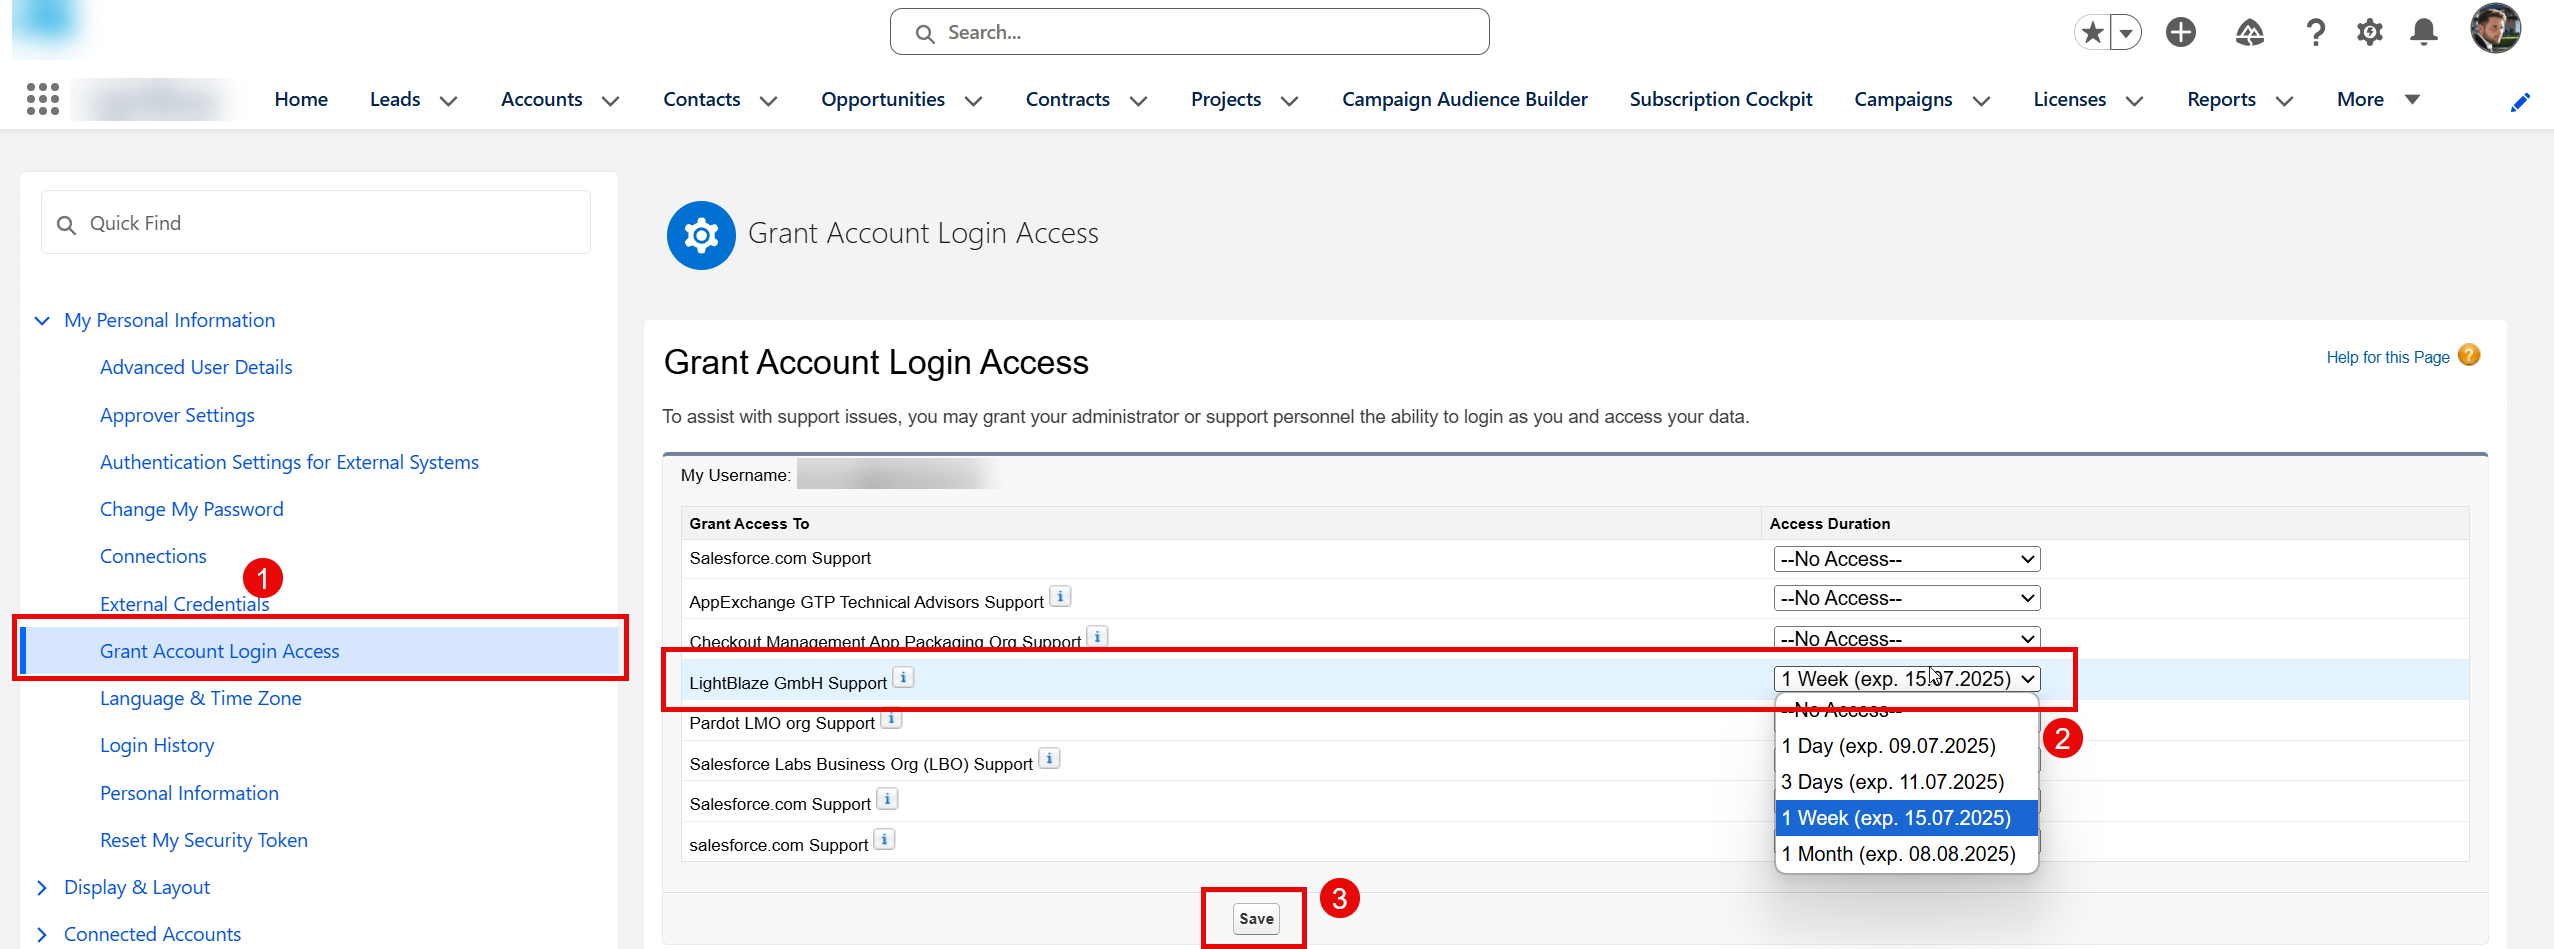The height and width of the screenshot is (949, 2554).
Task: Expand the Contacts tab dropdown chevron
Action: (x=769, y=101)
